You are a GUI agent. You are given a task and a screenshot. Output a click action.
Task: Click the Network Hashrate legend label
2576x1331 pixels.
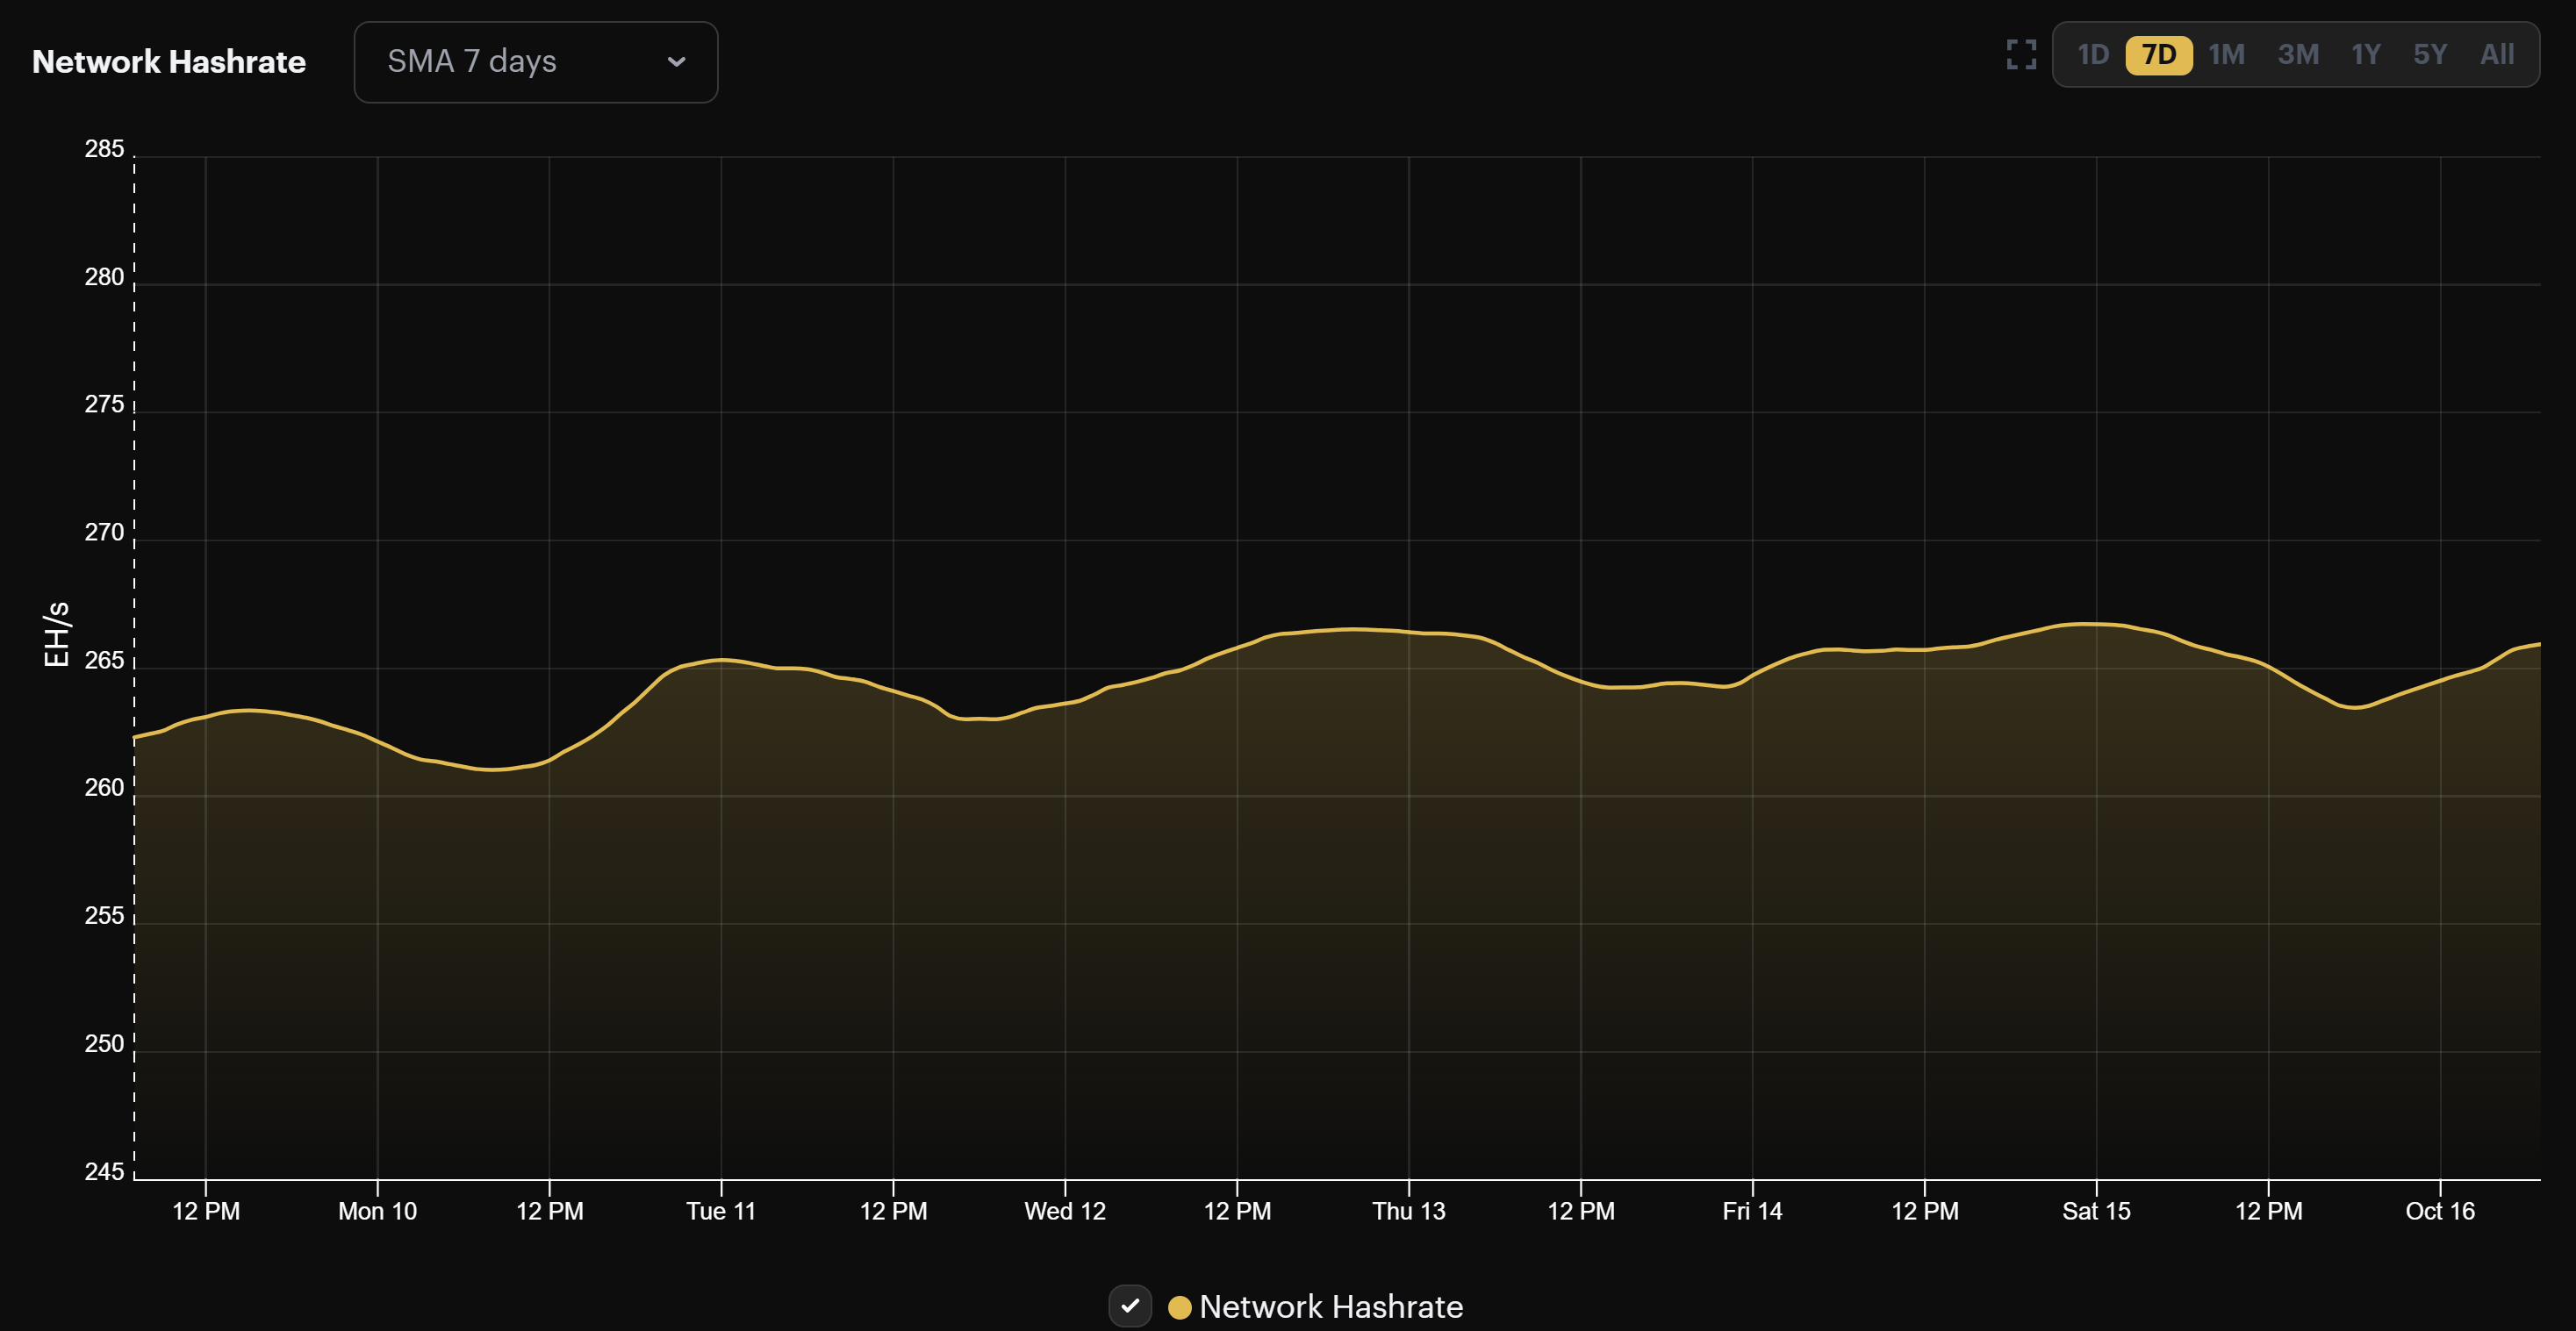click(x=1331, y=1307)
